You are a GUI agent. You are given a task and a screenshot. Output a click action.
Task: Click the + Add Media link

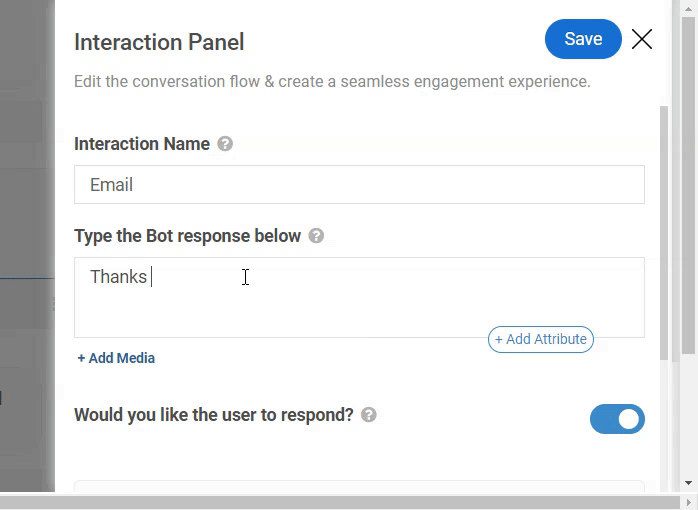click(116, 358)
